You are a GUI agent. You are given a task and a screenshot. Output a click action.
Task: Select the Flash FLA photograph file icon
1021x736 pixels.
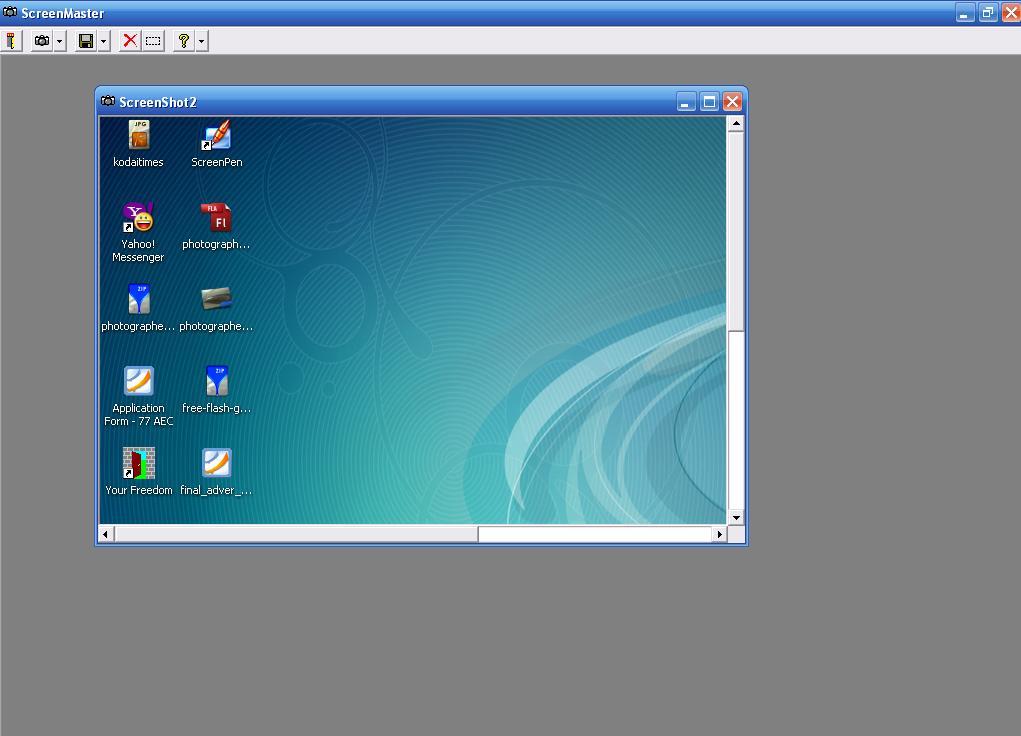(216, 217)
